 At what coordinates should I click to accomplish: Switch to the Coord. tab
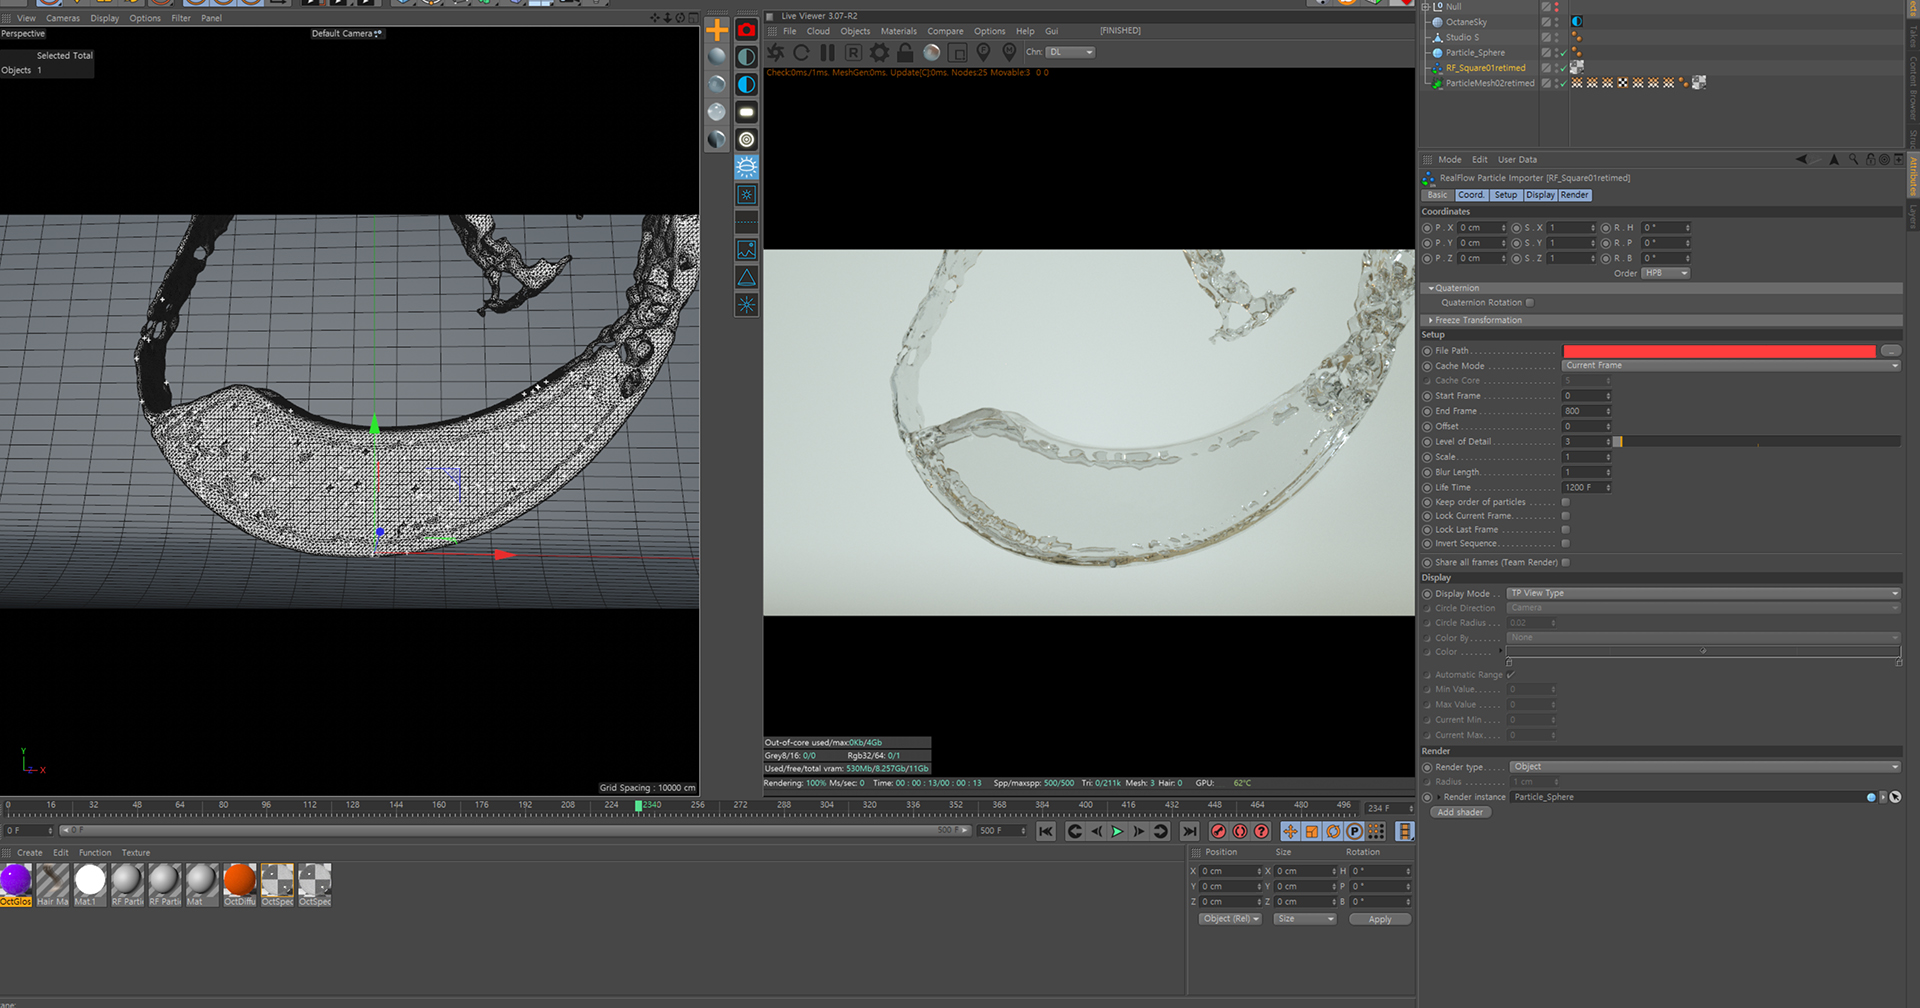1471,195
